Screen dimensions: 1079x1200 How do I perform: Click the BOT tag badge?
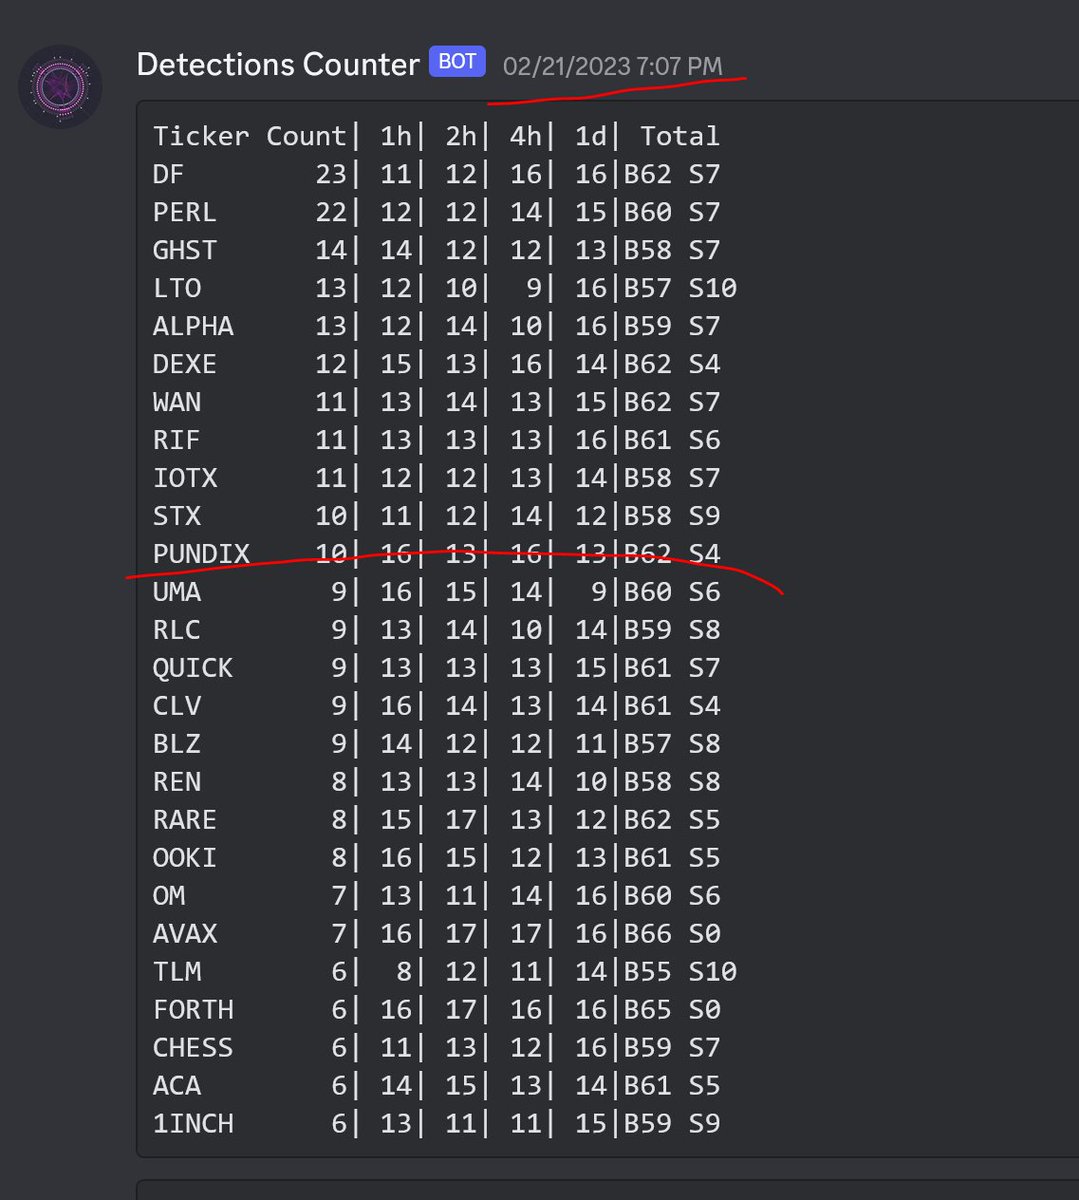457,62
